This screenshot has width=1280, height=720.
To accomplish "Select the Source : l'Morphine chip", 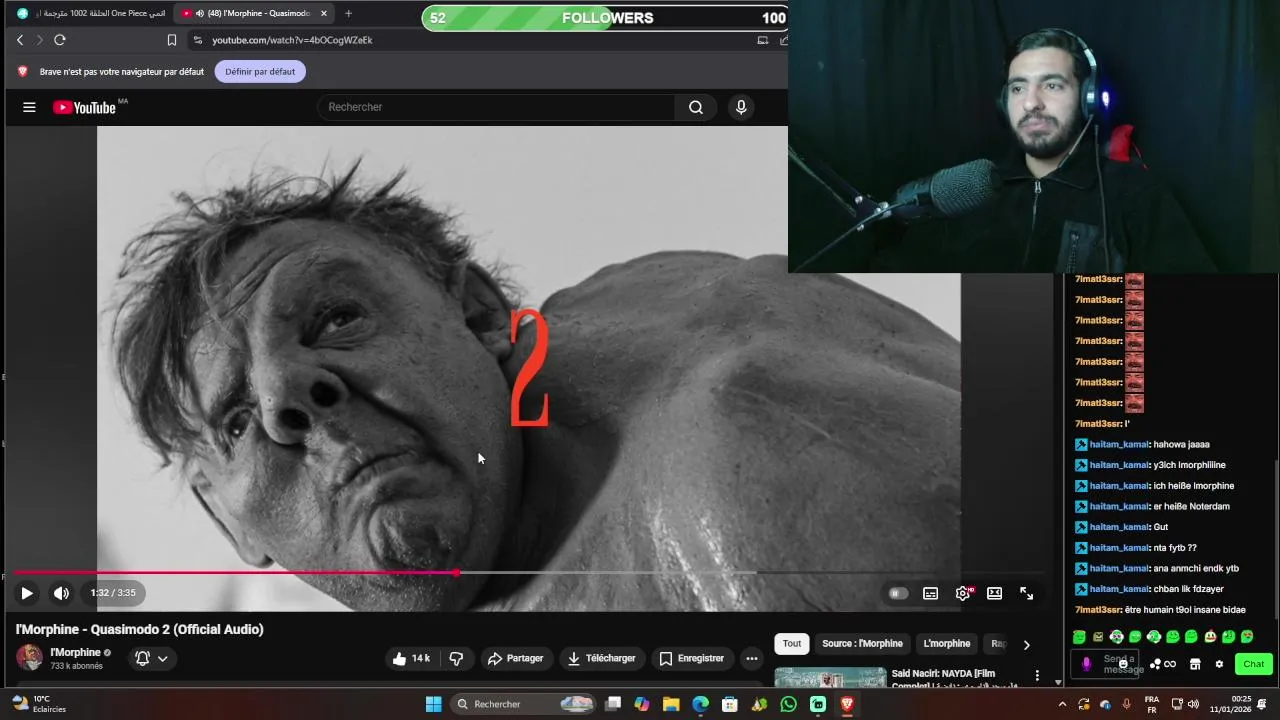I will click(x=862, y=644).
